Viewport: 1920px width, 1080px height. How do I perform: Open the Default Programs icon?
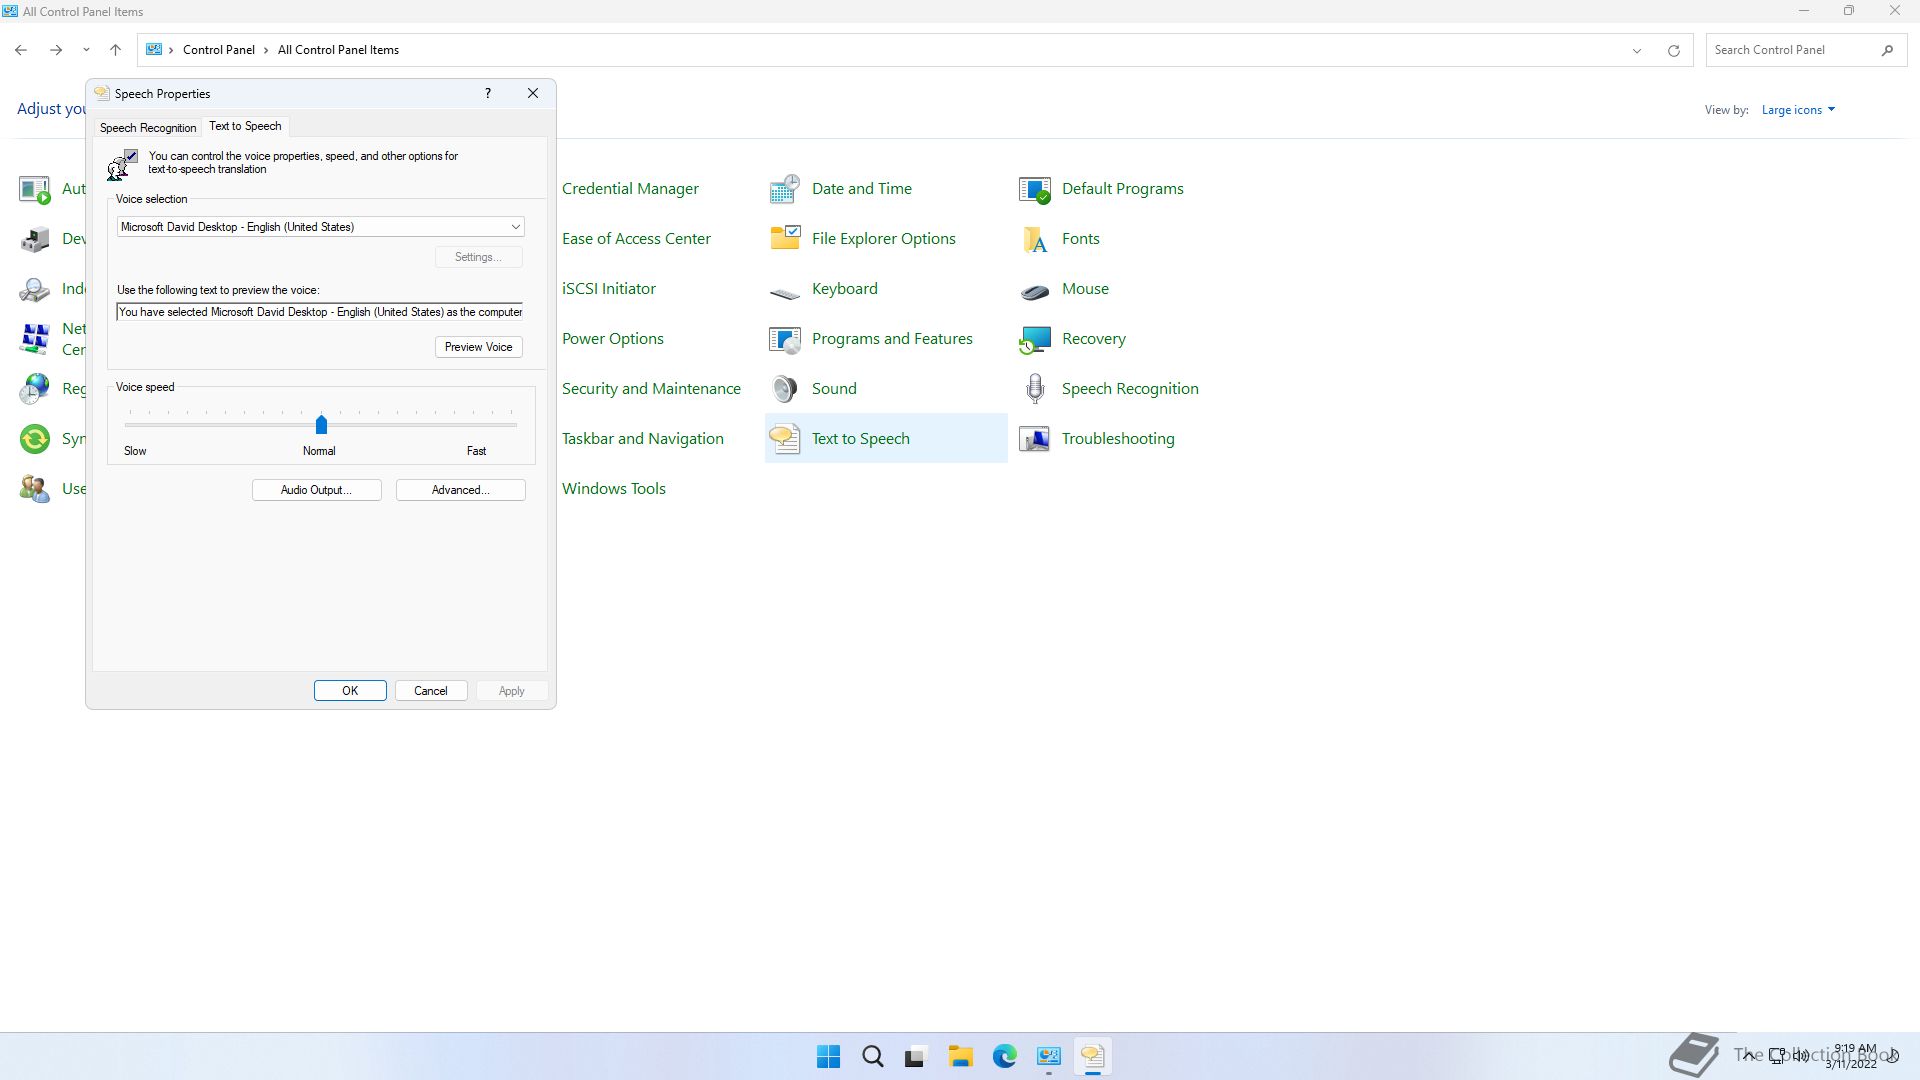click(x=1035, y=188)
